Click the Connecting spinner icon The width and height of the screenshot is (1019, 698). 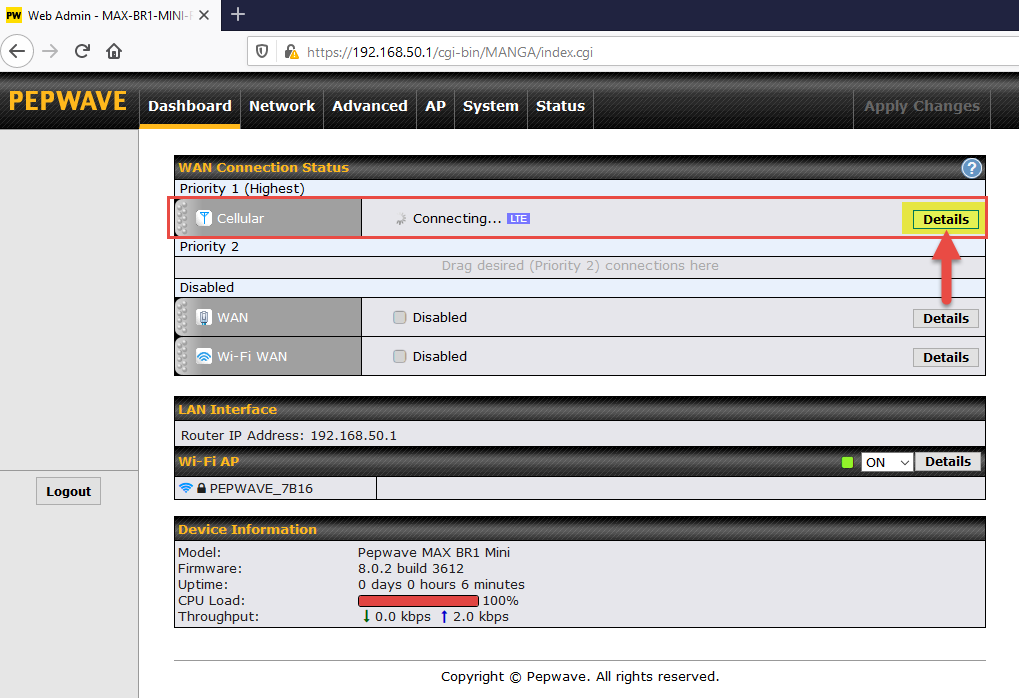[x=401, y=219]
